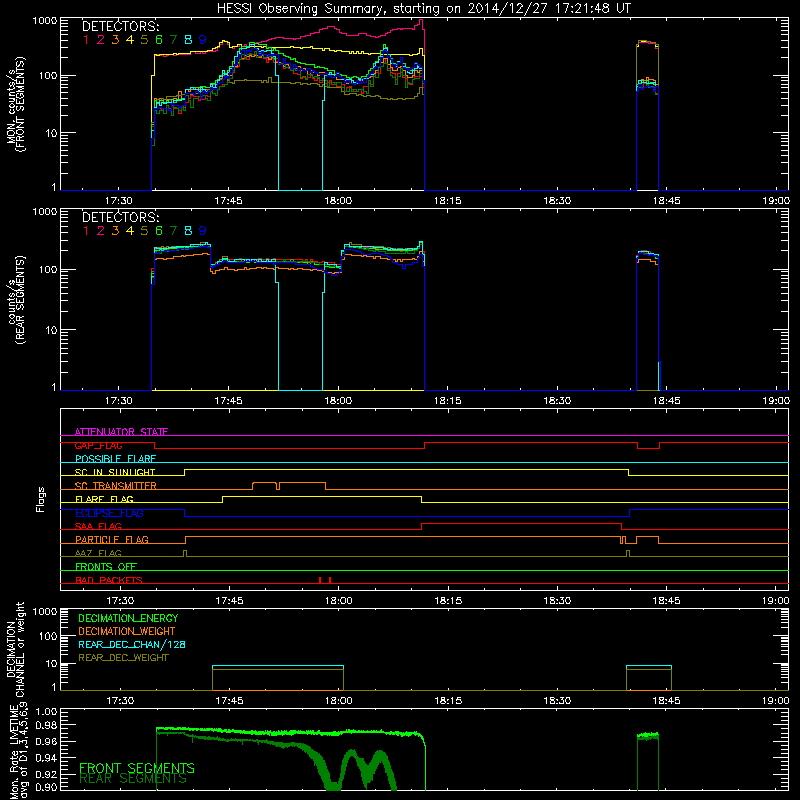Click the 19:00 tick under the decimation plot
Image resolution: width=800 pixels, height=800 pixels.
tap(776, 701)
